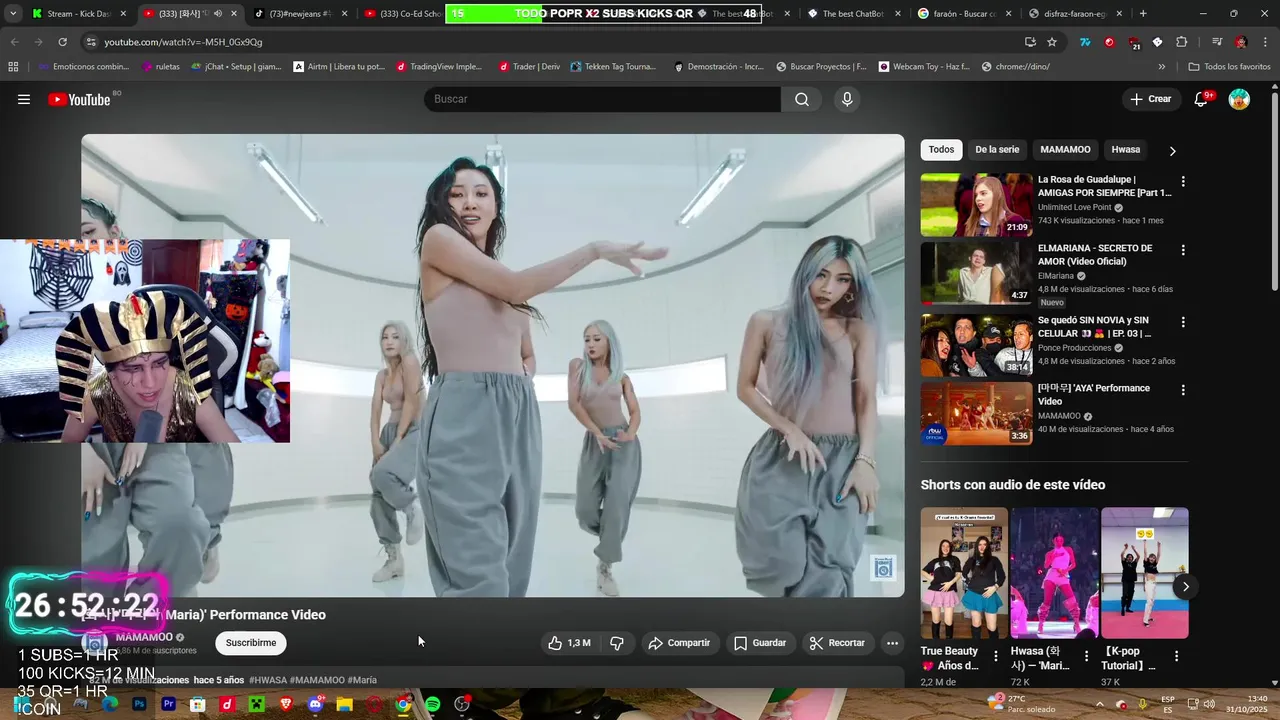Open La Rosa de Guadalupe video thumbnail
This screenshot has height=720, width=1280.
tap(976, 205)
